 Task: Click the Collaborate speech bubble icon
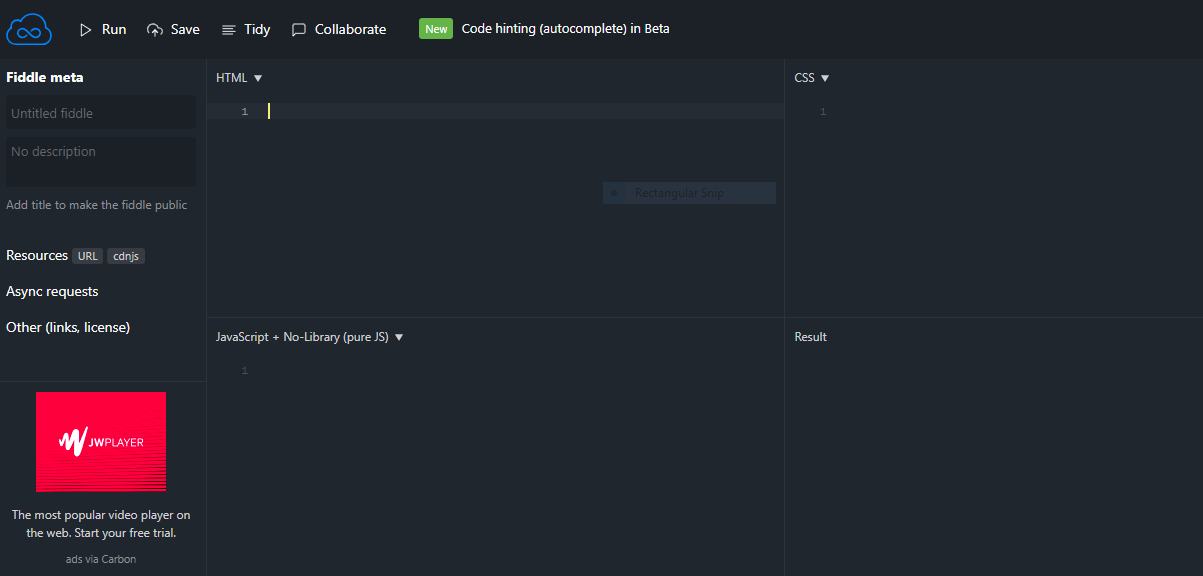click(299, 30)
